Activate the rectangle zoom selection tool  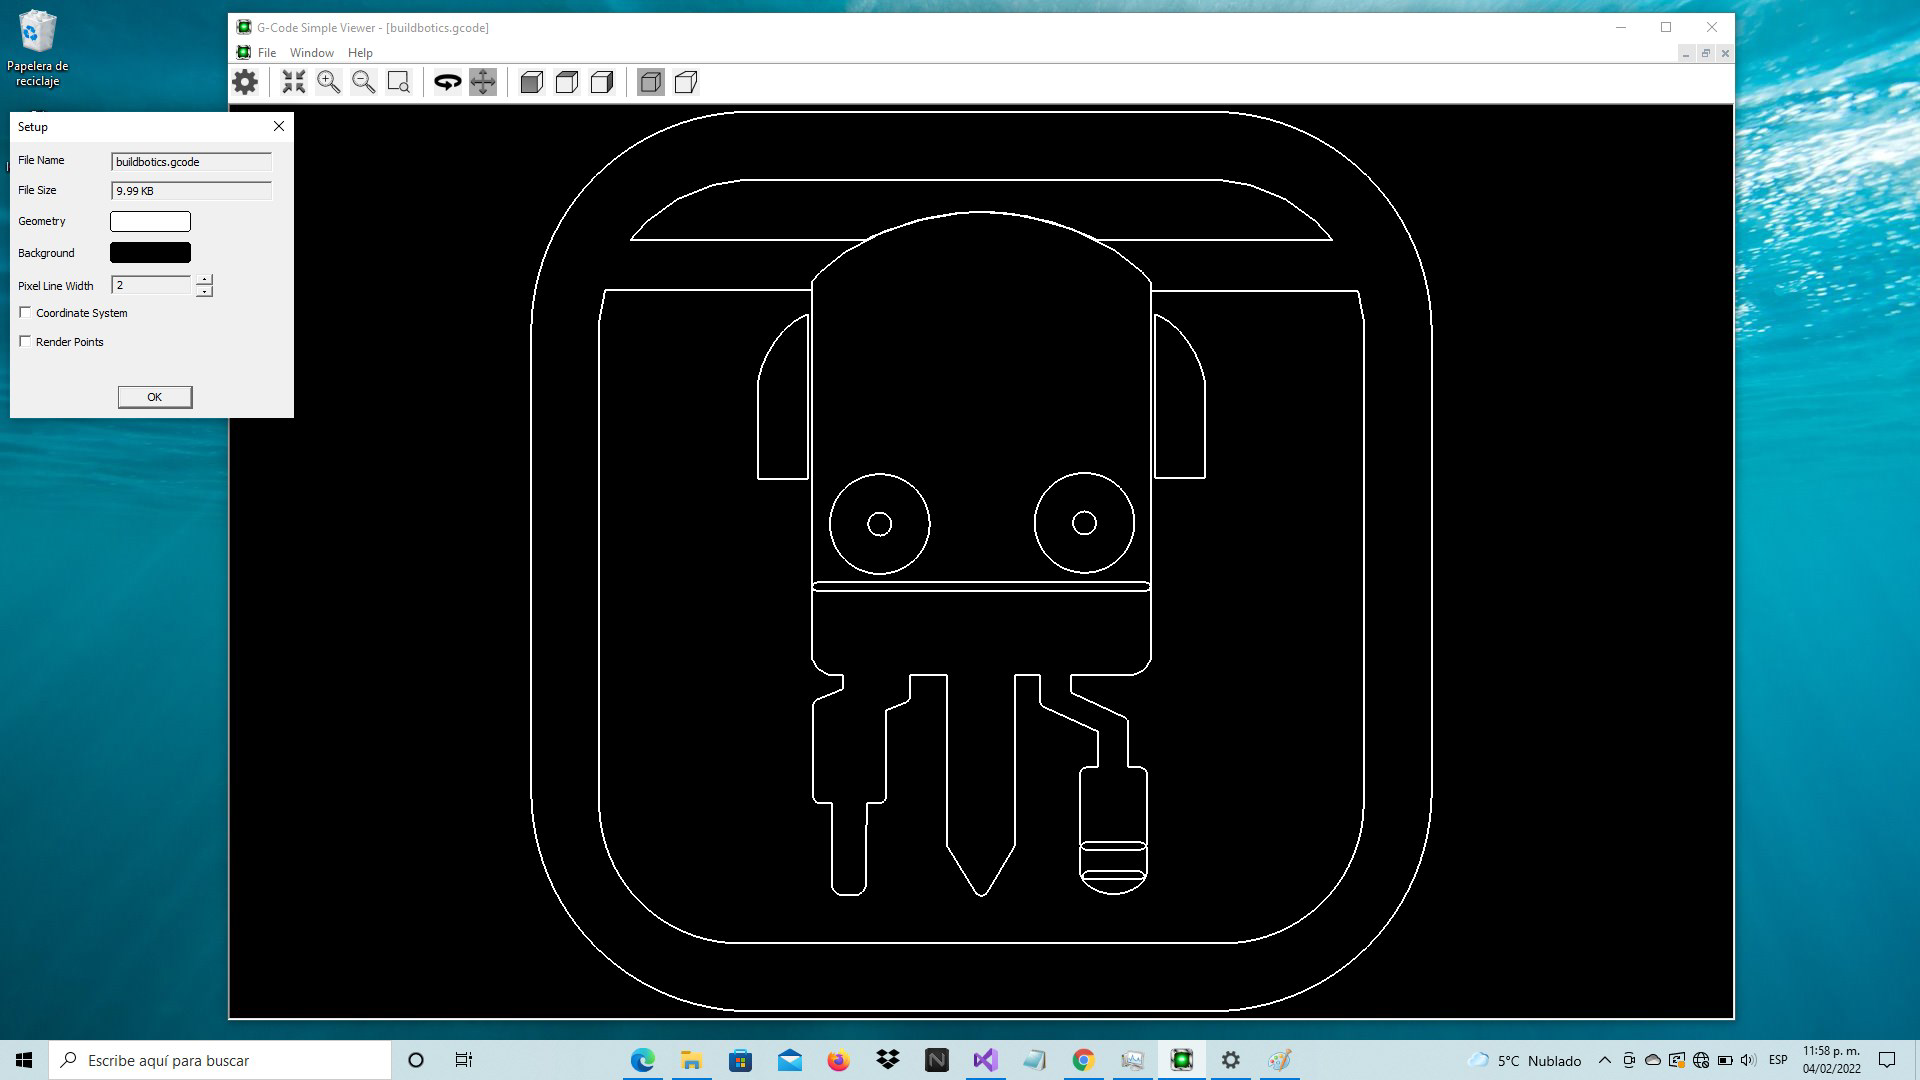pos(398,82)
